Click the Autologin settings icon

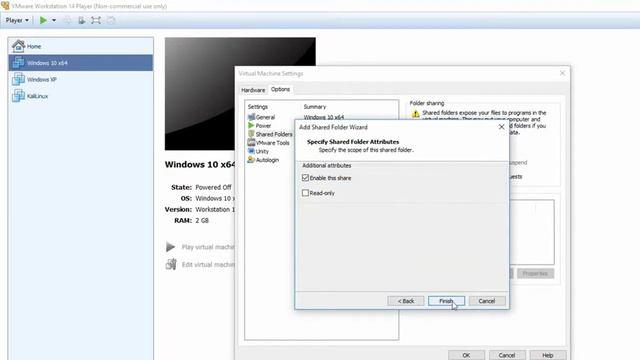tap(251, 160)
